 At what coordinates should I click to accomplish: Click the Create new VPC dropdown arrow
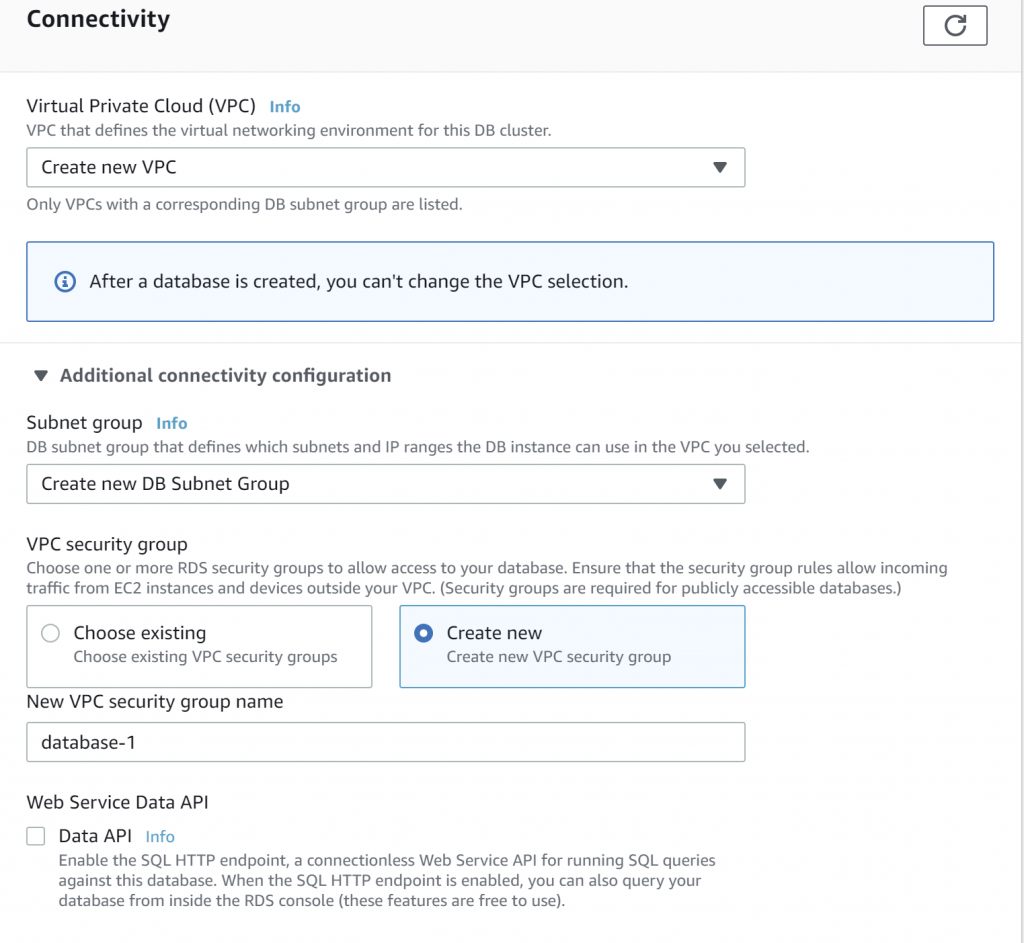coord(720,167)
